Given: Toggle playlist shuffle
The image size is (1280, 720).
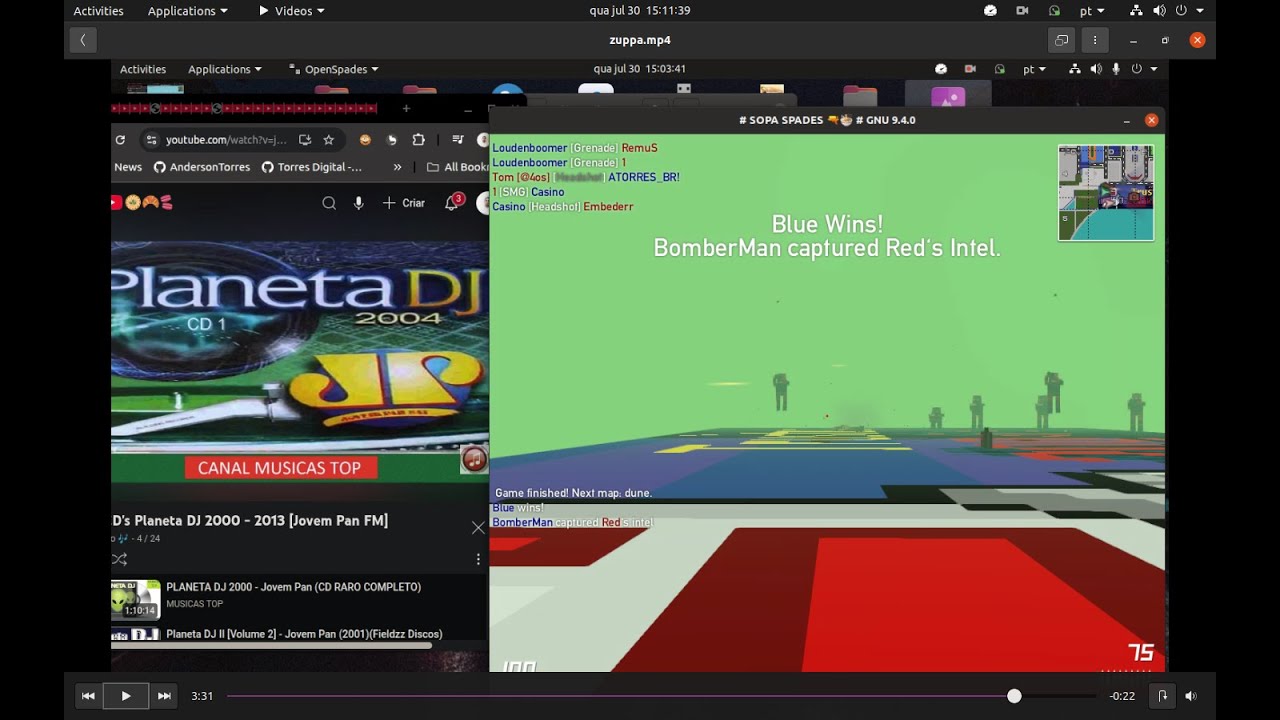Looking at the screenshot, I should 120,559.
